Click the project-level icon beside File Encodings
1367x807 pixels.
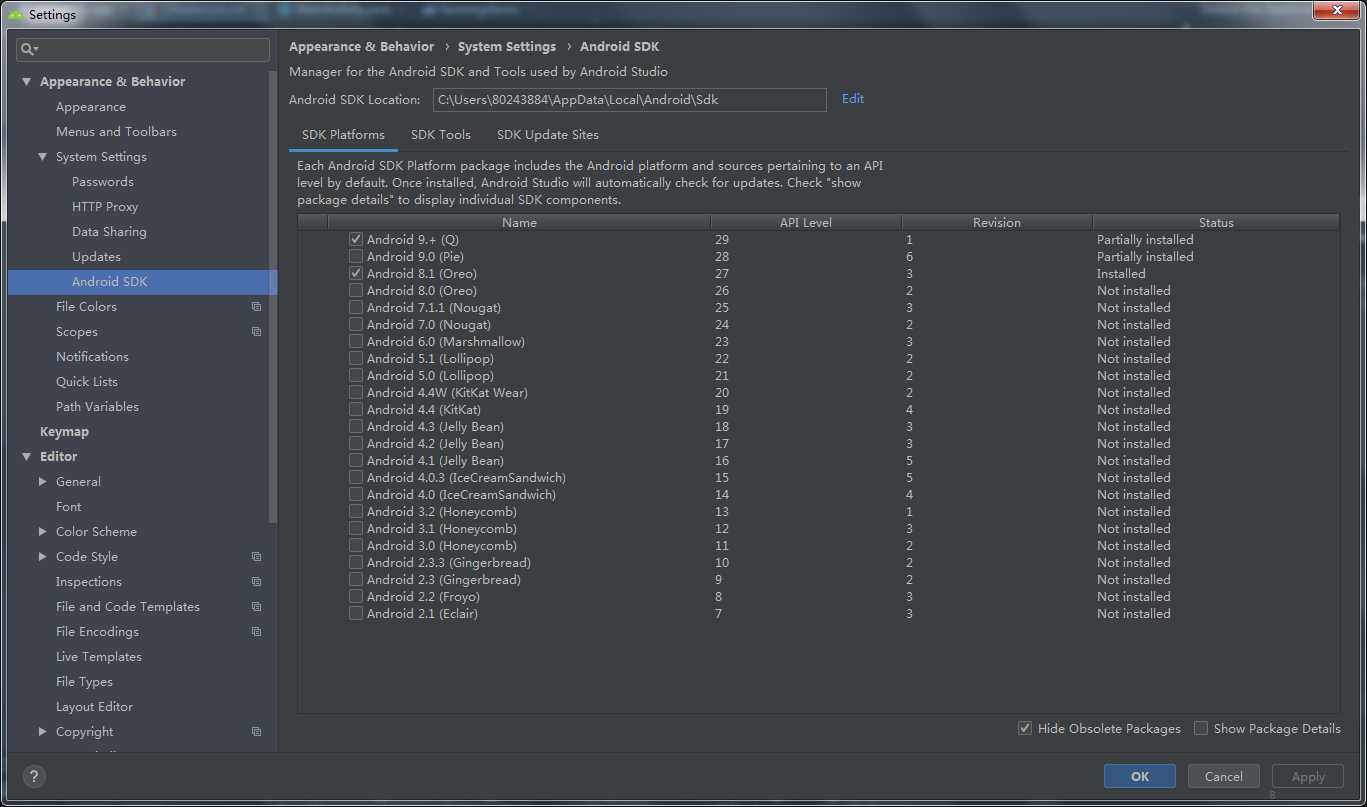coord(257,632)
